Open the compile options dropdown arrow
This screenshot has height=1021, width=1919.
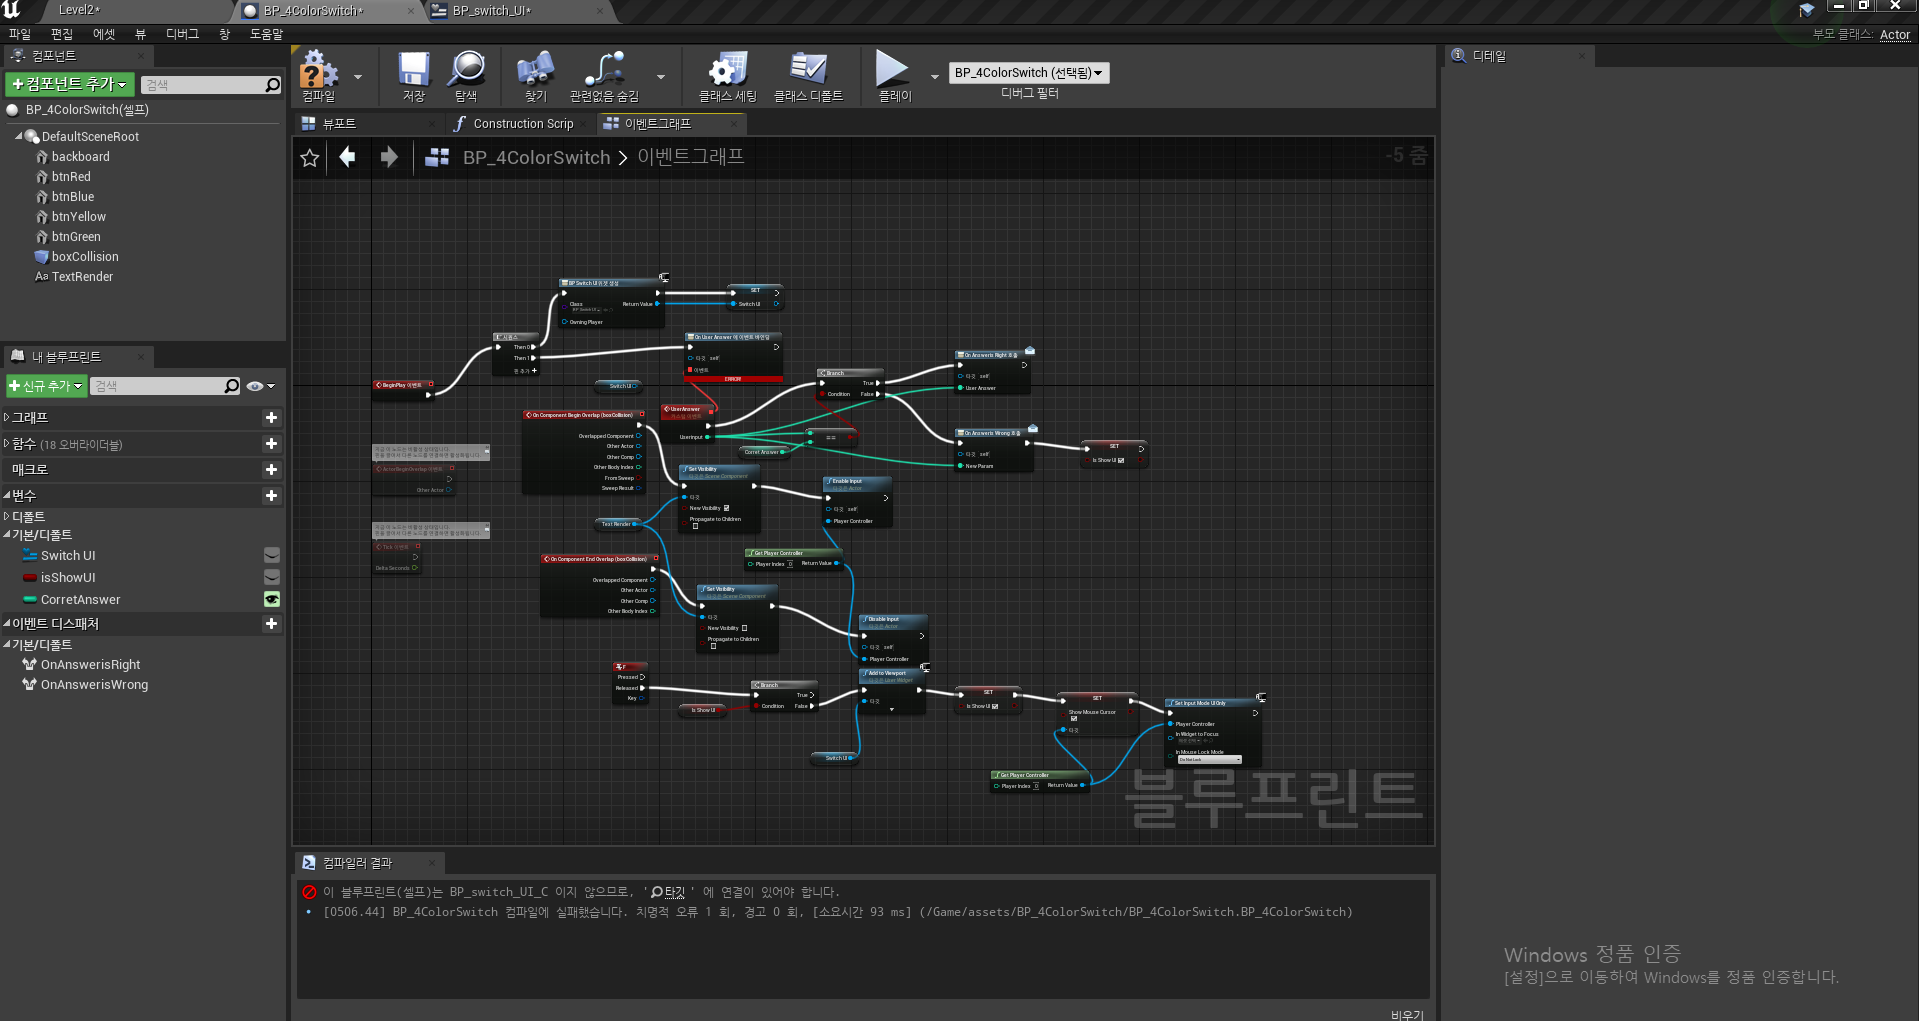coord(358,77)
